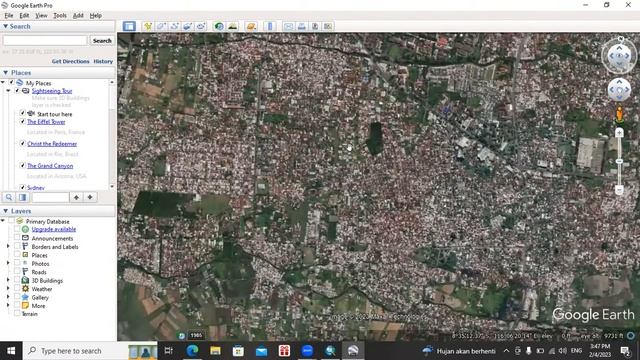Collapse the Places panel triangle
The height and width of the screenshot is (360, 640).
pos(5,73)
